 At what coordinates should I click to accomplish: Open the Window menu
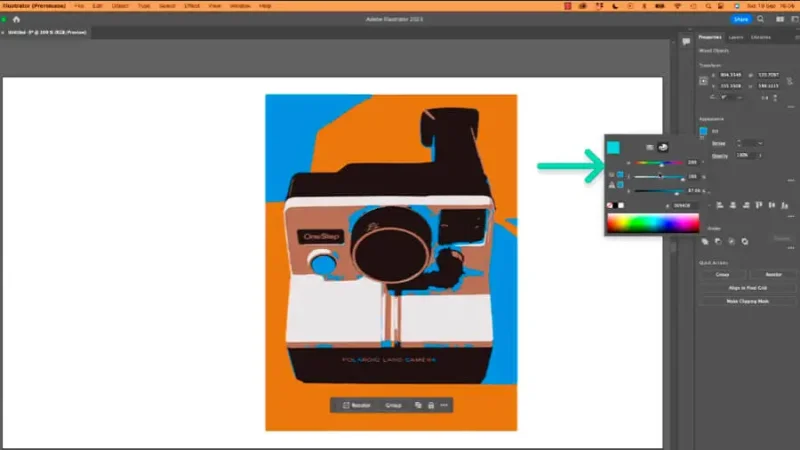(x=240, y=6)
